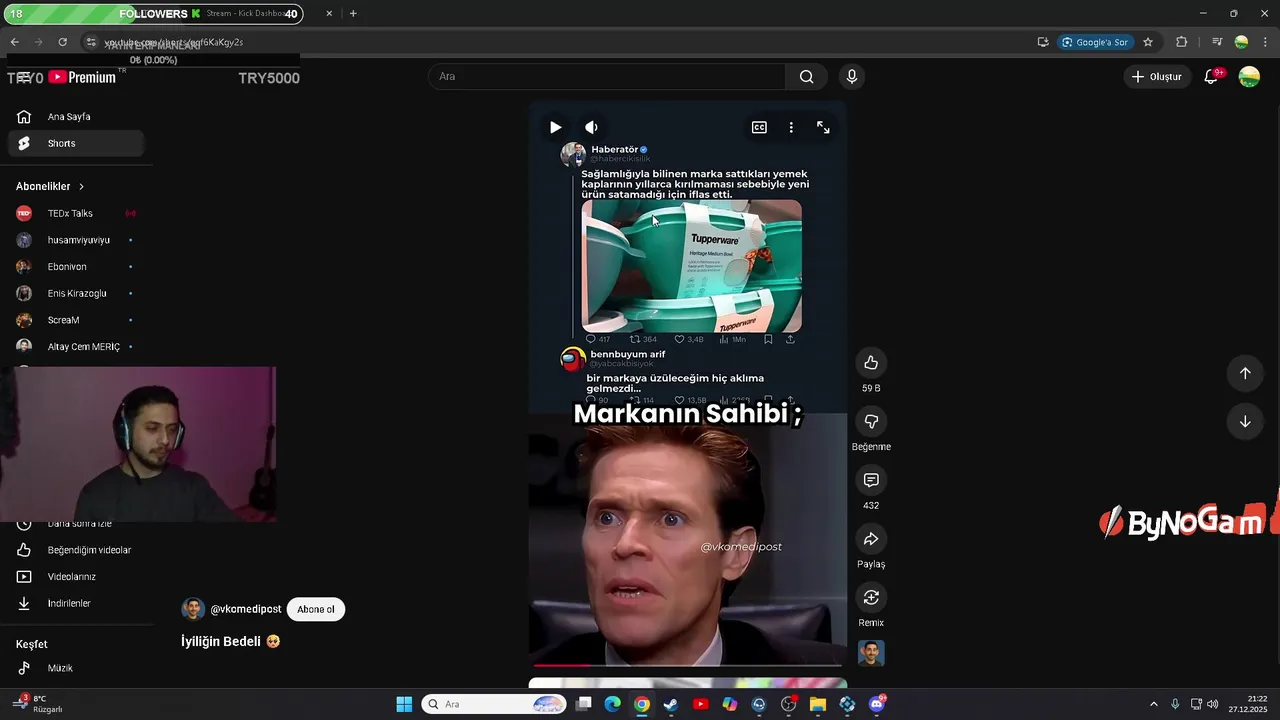Viewport: 1280px width, 720px height.
Task: Open the comments with 432 count
Action: 871,481
